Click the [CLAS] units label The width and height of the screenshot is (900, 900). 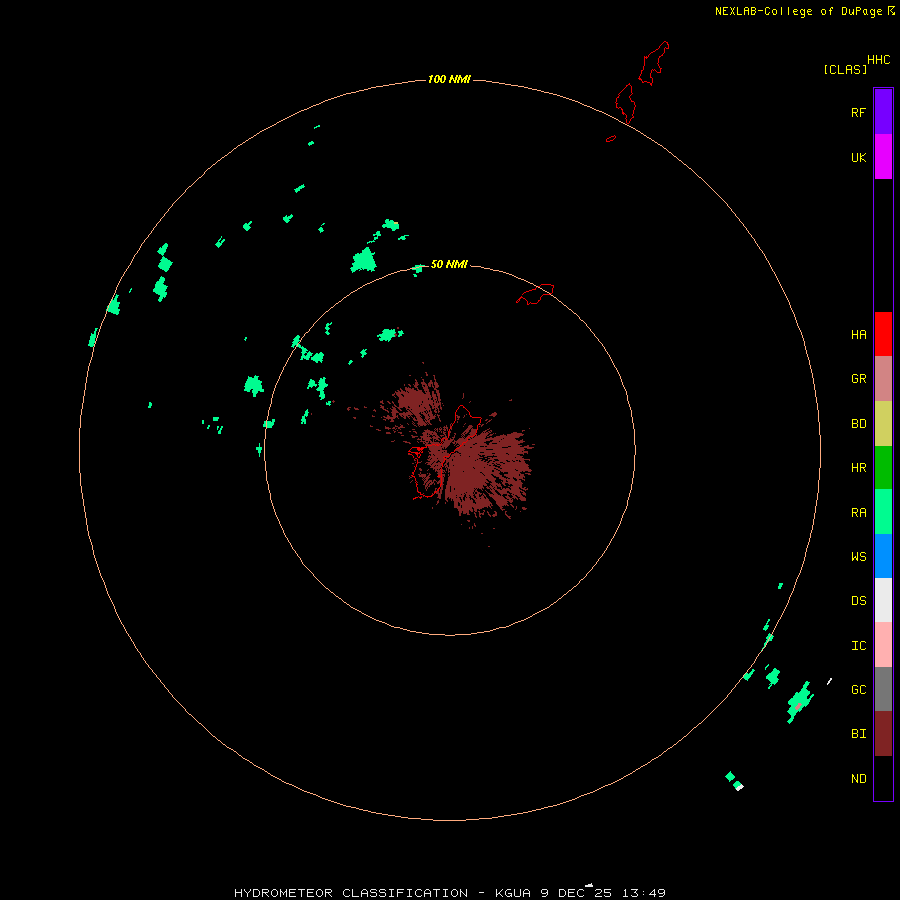point(845,69)
